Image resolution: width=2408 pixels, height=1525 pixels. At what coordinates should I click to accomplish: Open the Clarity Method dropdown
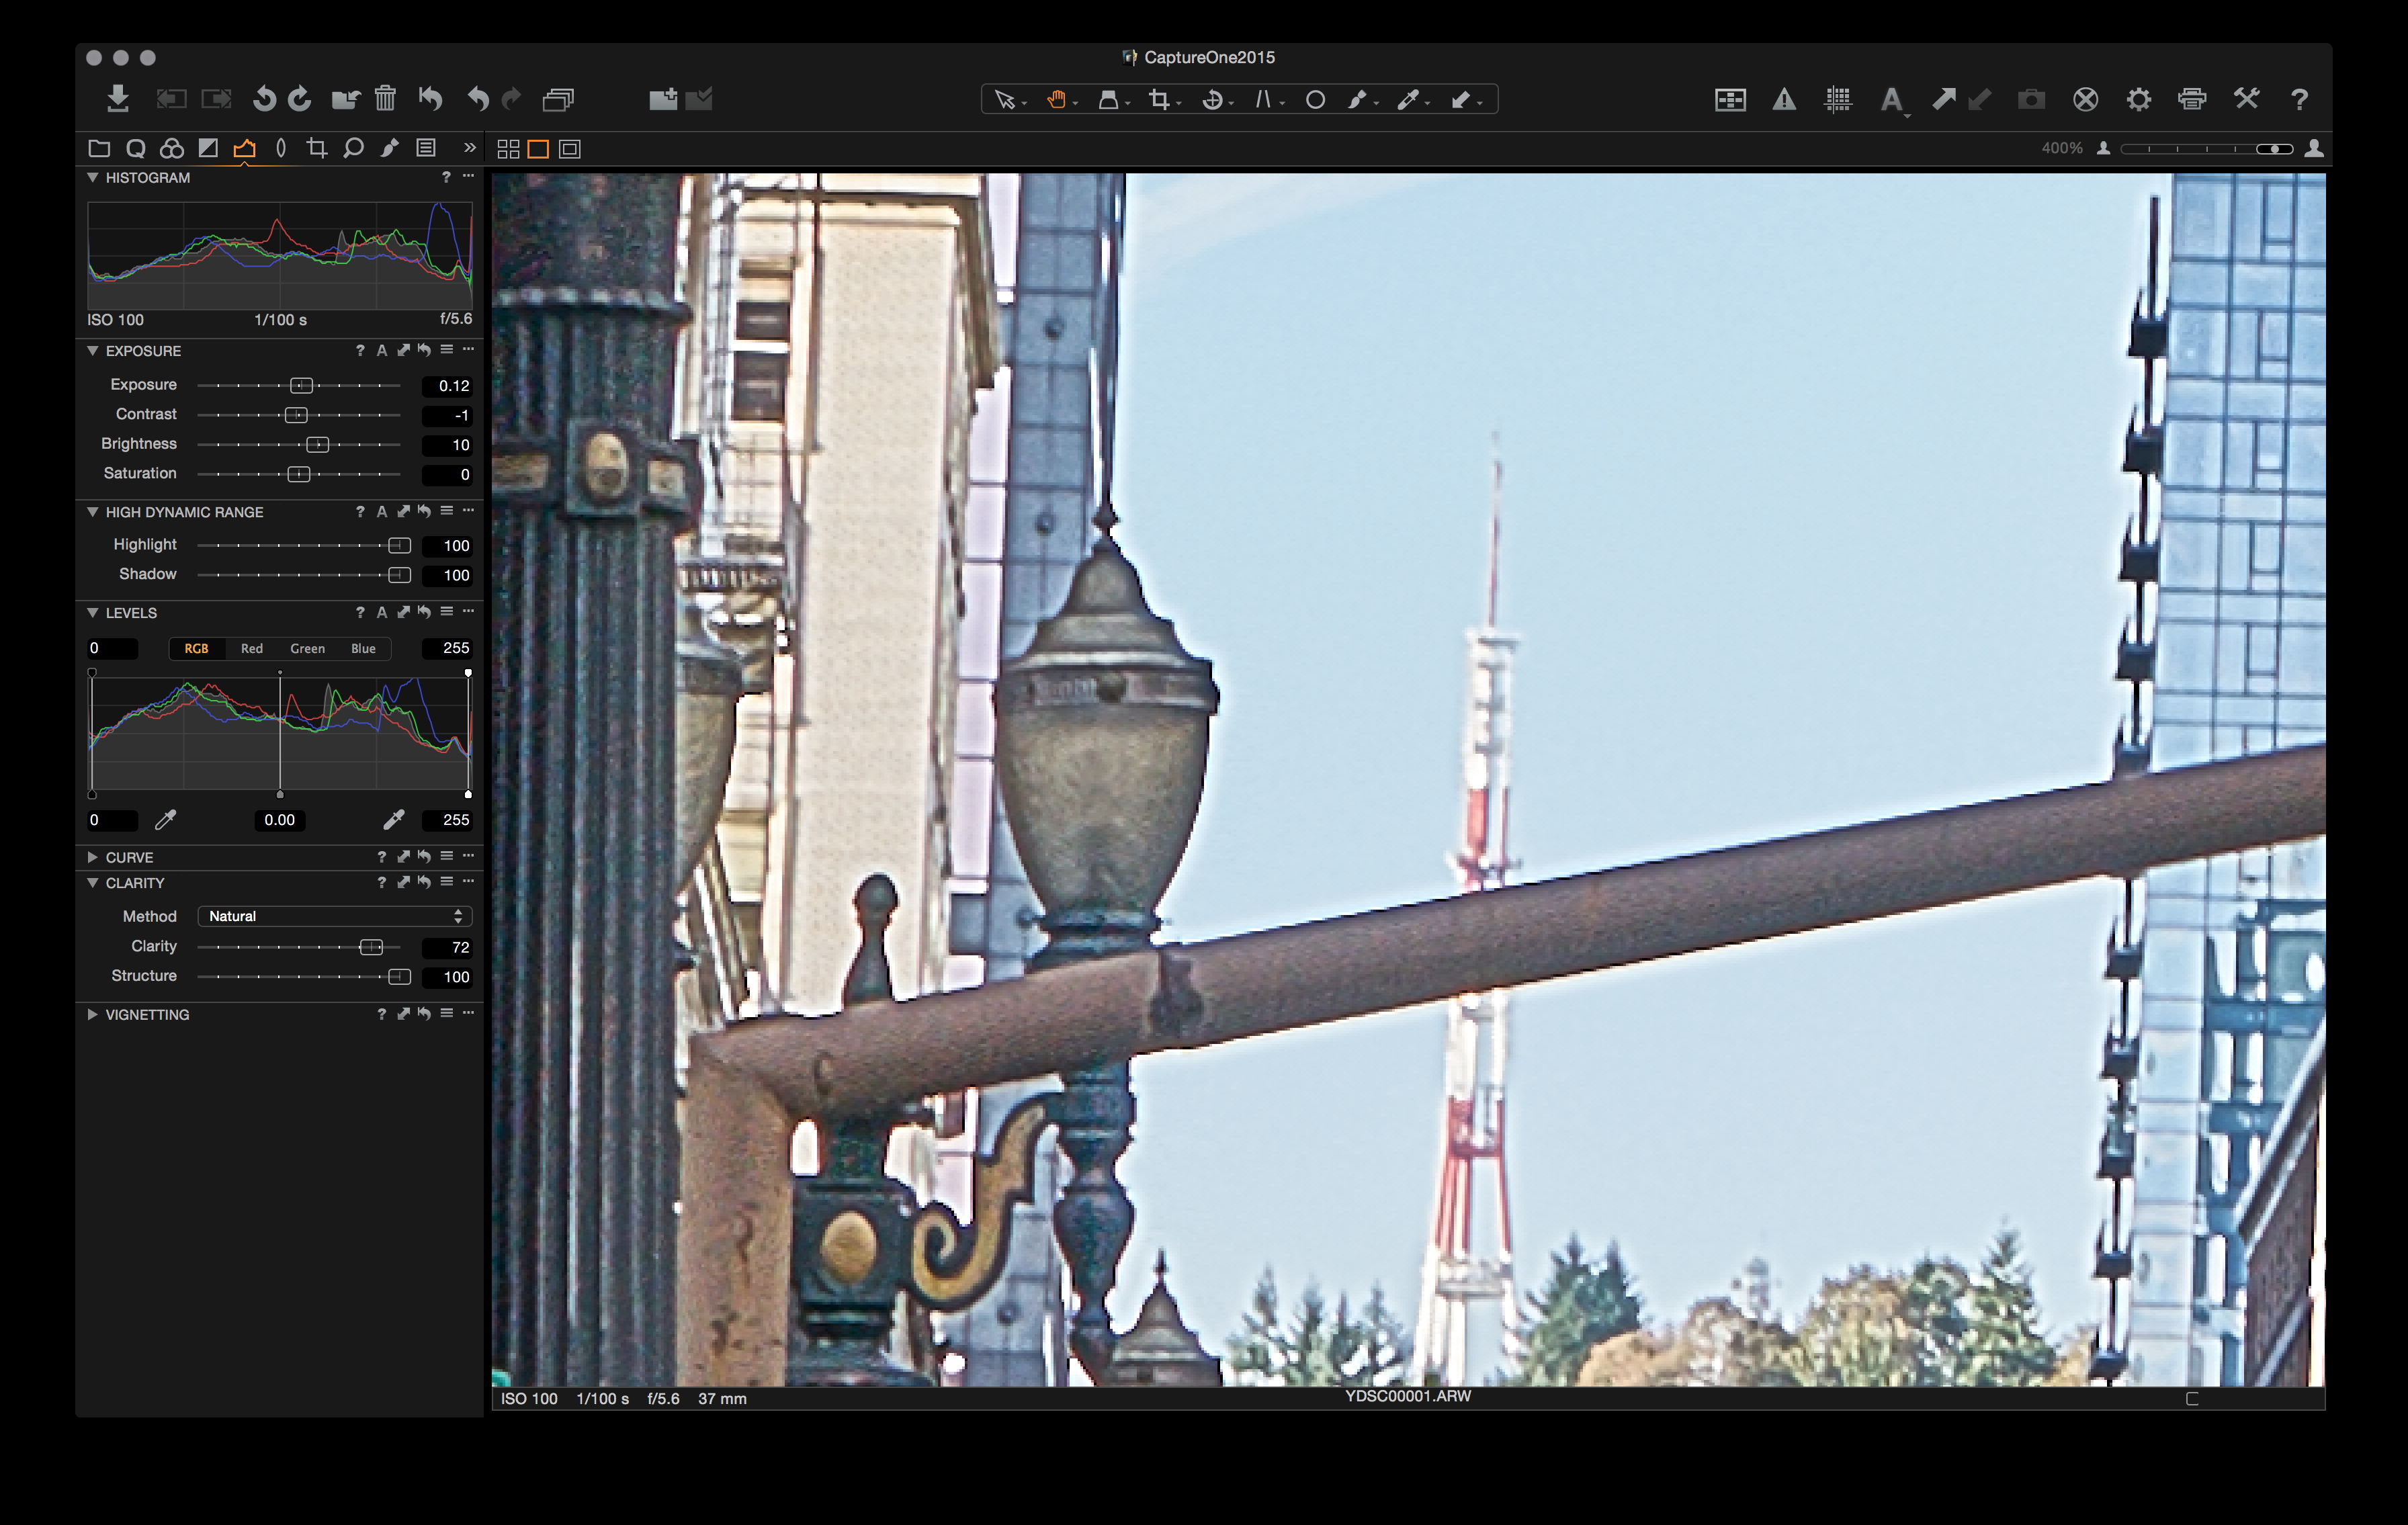pyautogui.click(x=334, y=916)
